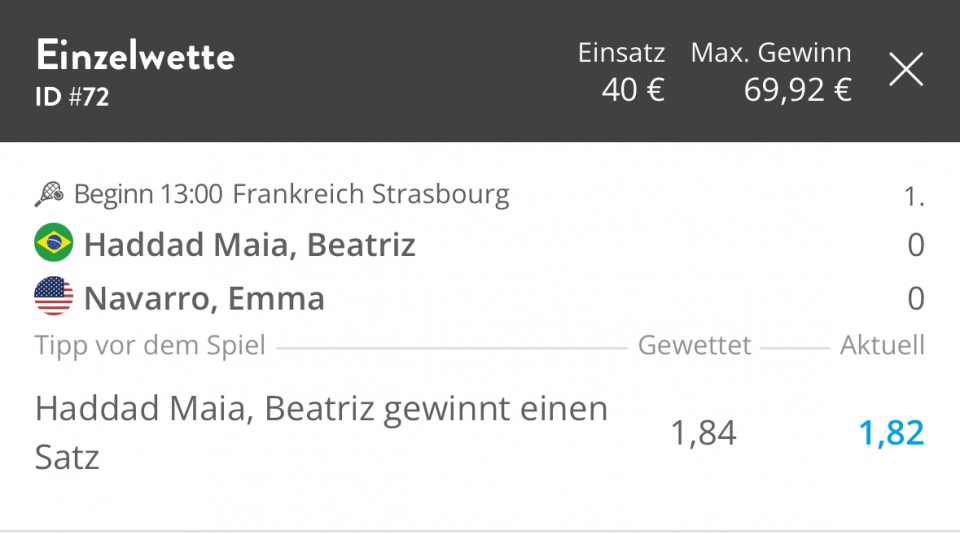Click Navarro's score 0

click(x=916, y=298)
